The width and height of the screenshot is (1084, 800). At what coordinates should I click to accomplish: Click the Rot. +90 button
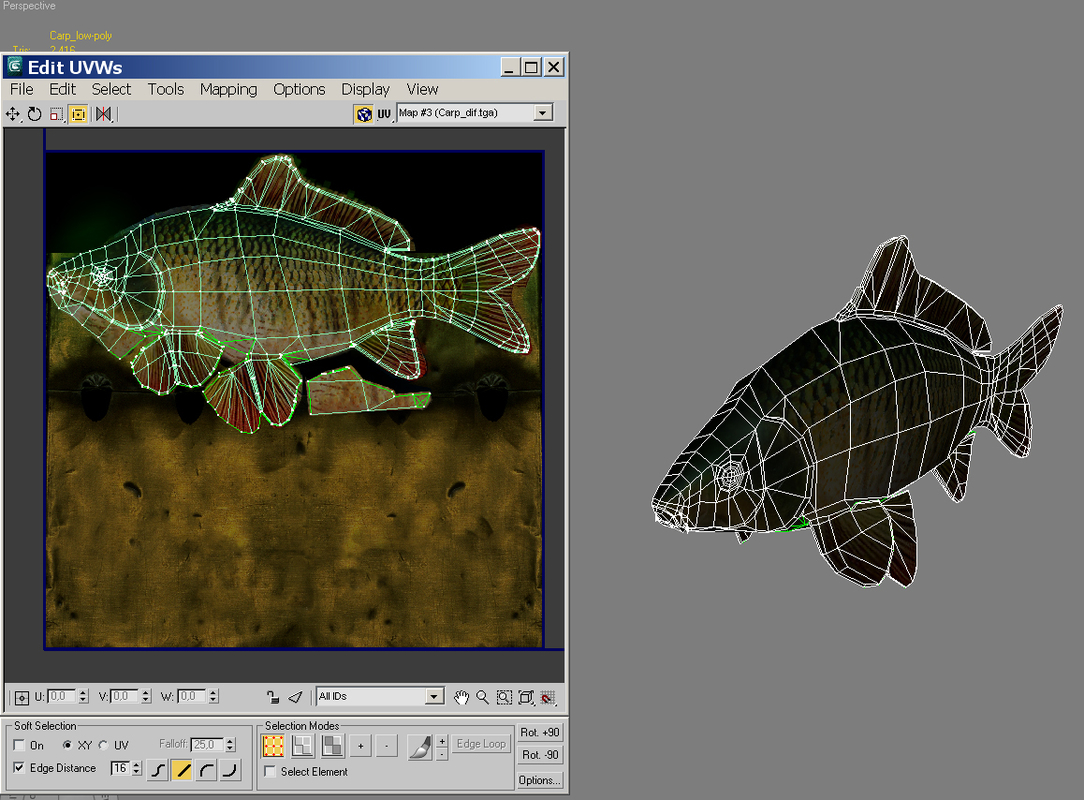[x=539, y=732]
